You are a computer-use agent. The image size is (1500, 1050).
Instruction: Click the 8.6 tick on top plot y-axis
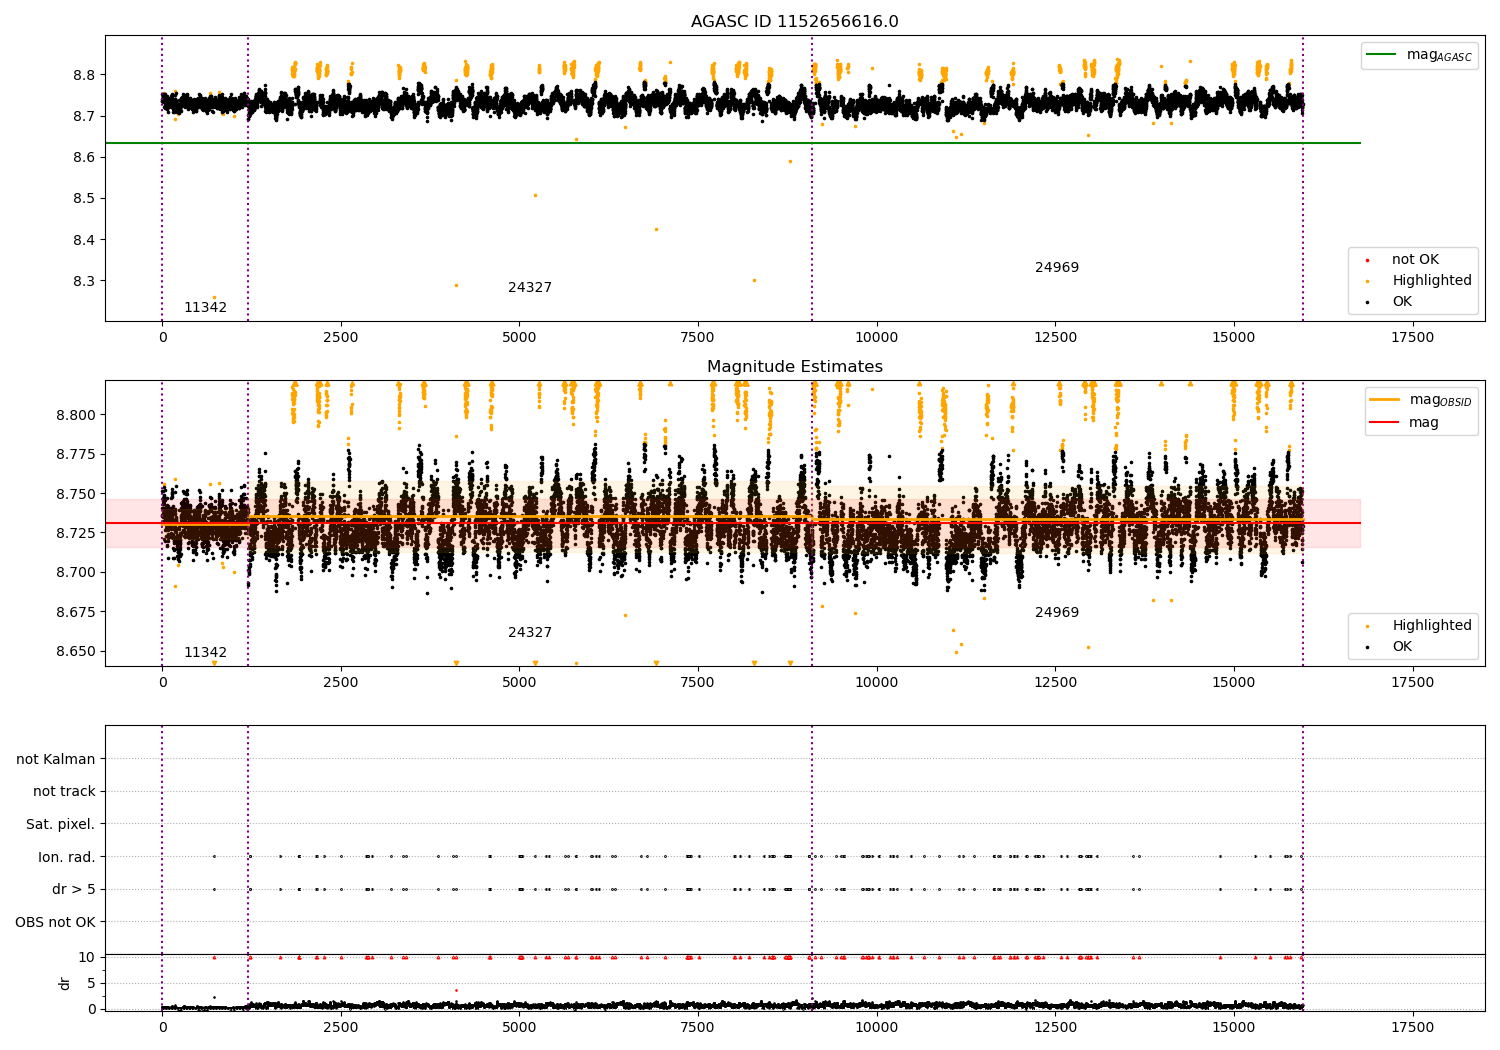pos(84,157)
